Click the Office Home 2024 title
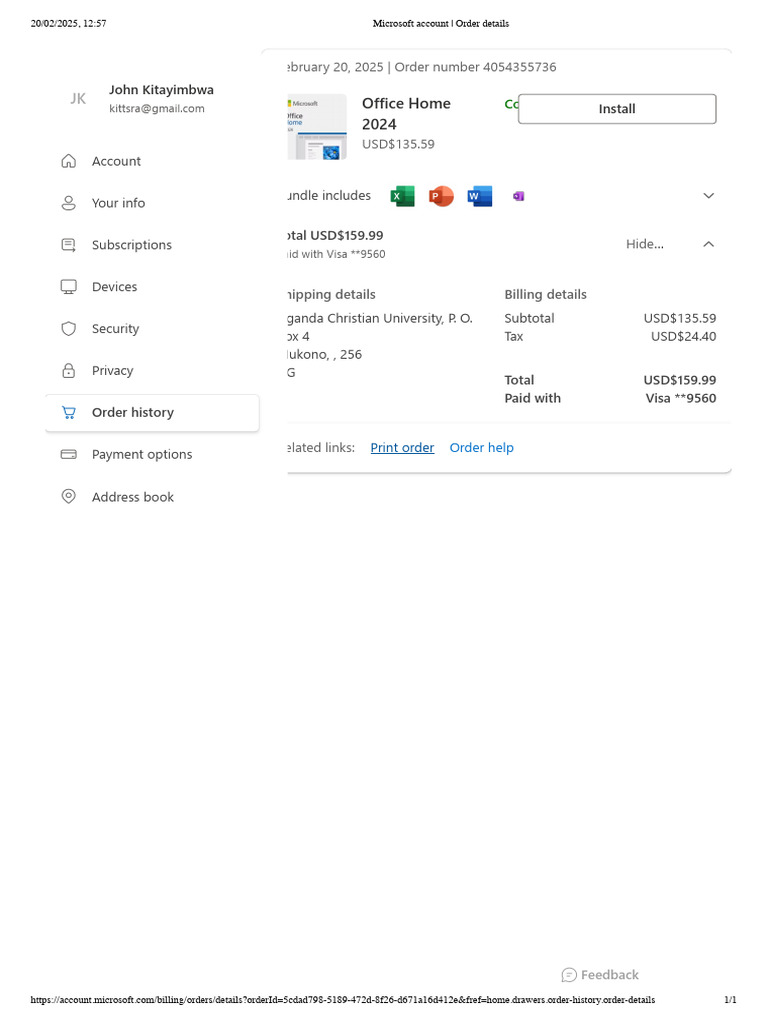 406,114
